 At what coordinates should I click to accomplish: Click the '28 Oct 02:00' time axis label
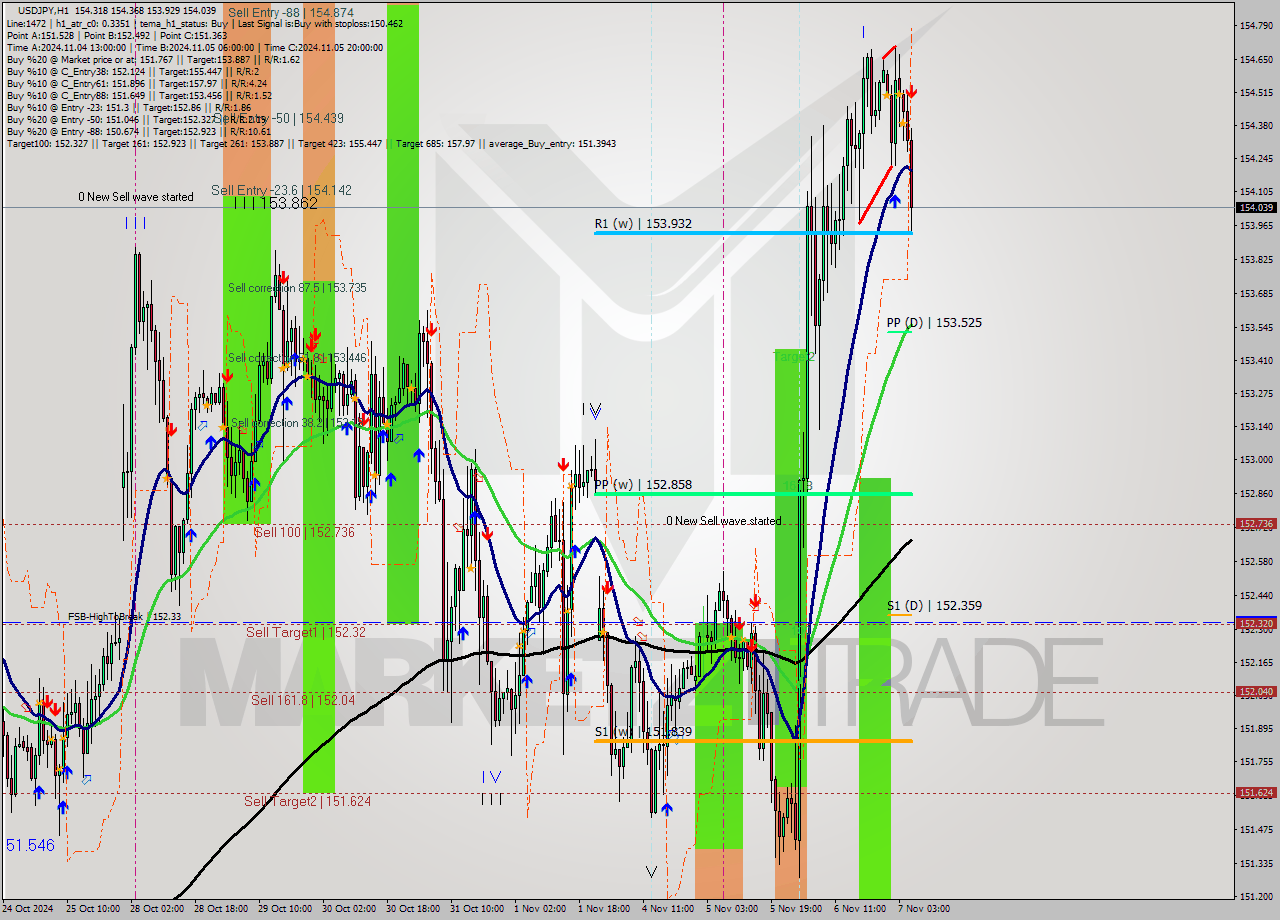(x=155, y=909)
